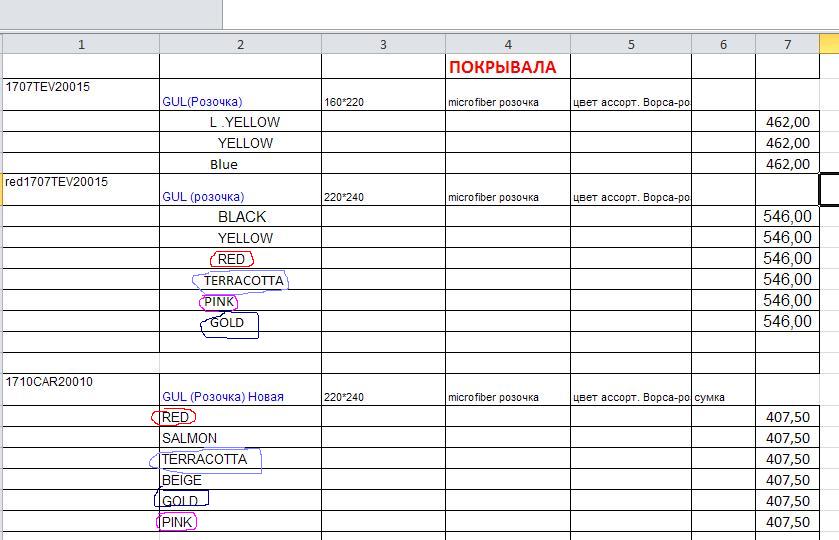Select price 546,00 in BLACK row
Viewport: 839px width, 540px height.
point(788,216)
